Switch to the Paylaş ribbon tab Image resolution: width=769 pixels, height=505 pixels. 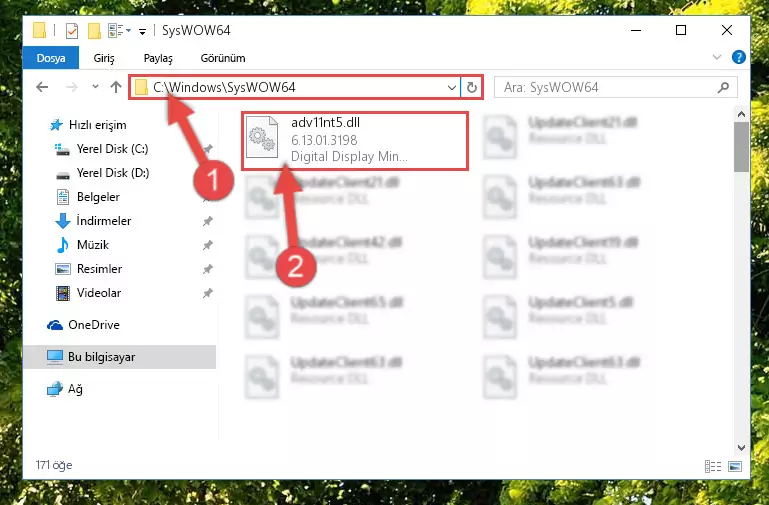point(158,58)
